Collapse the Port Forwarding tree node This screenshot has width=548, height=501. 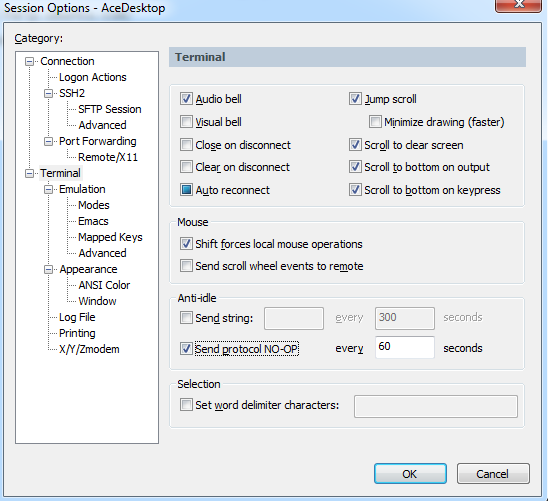(48, 141)
